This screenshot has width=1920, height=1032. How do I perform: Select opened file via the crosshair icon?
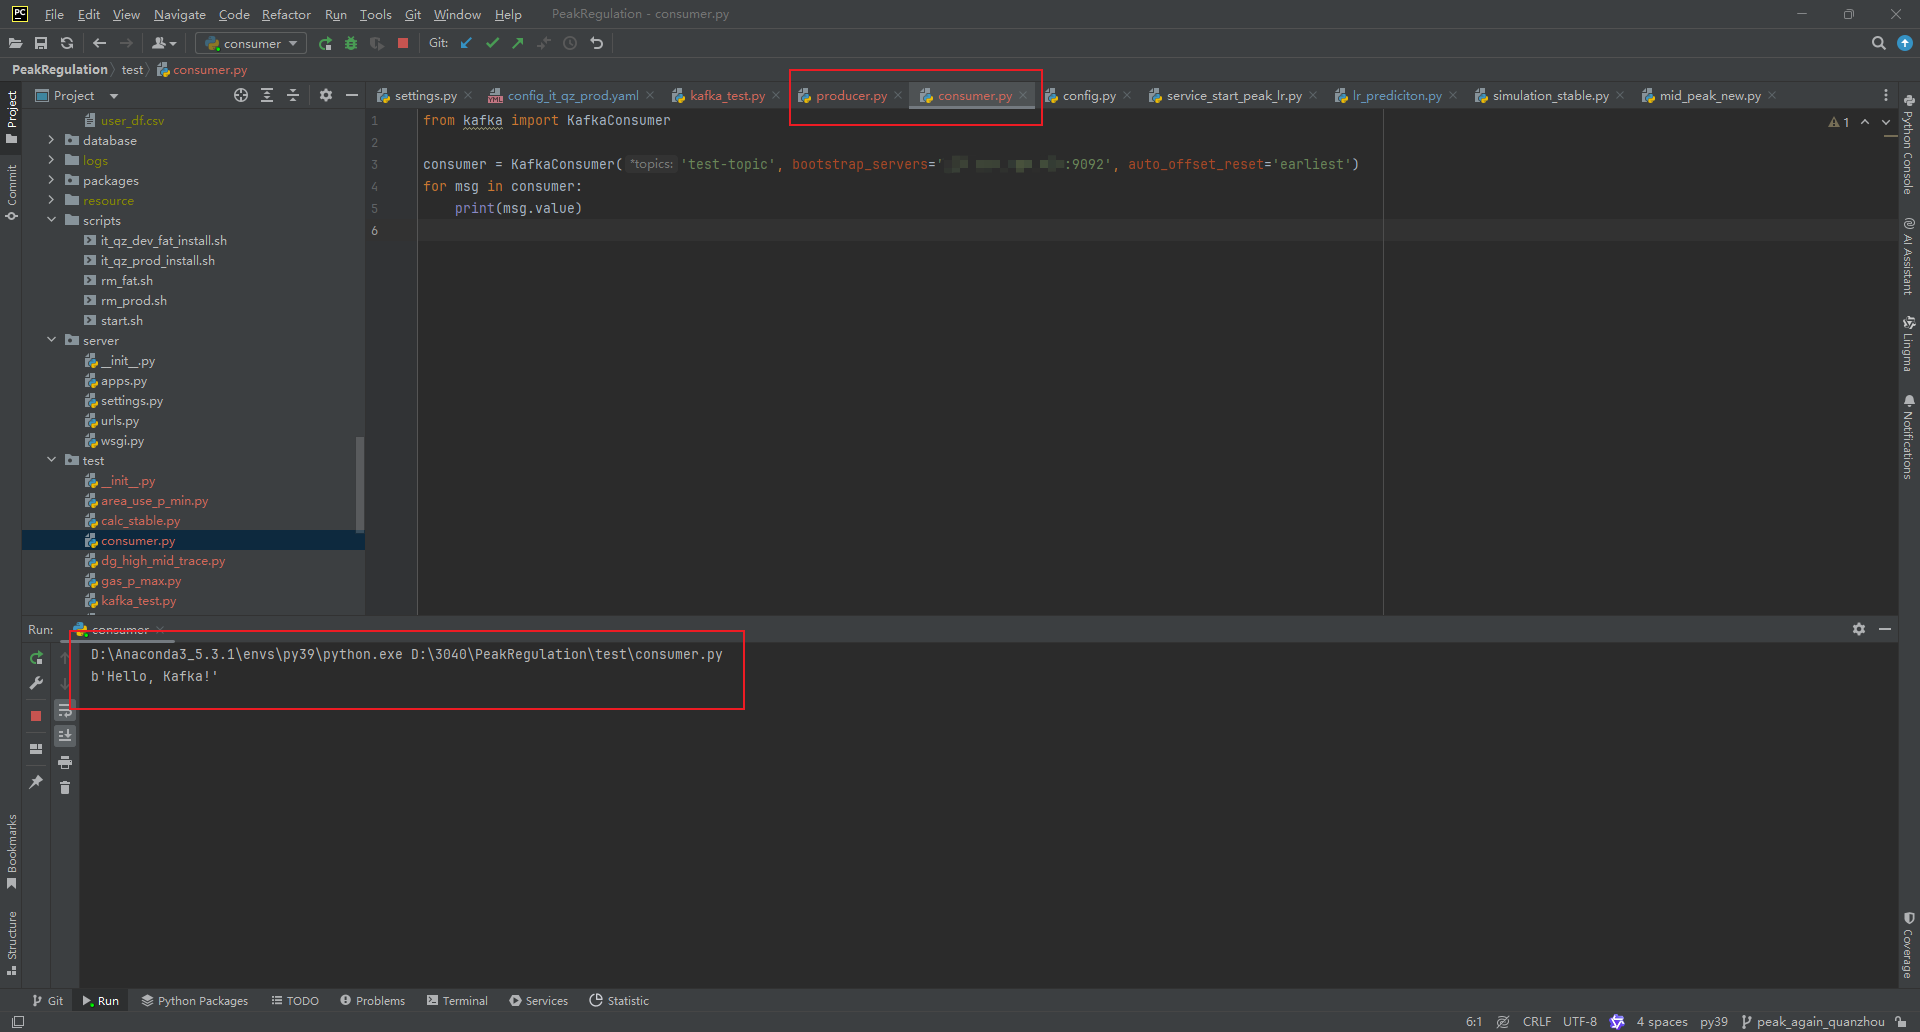tap(241, 95)
